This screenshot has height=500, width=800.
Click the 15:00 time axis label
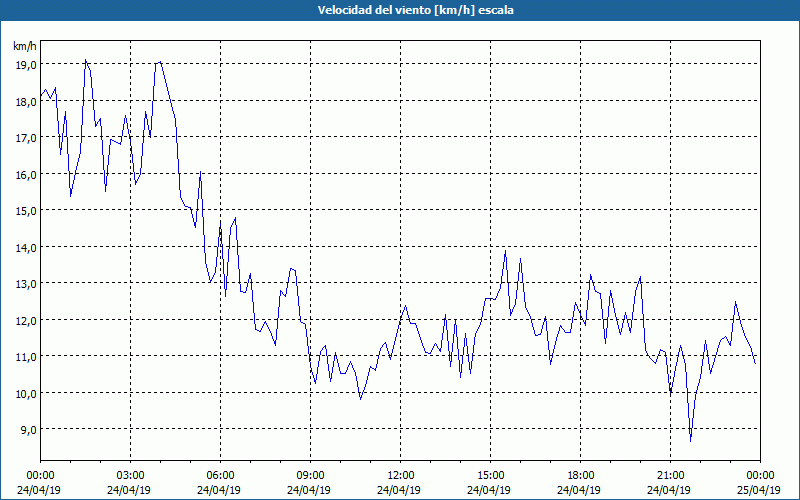tap(491, 476)
